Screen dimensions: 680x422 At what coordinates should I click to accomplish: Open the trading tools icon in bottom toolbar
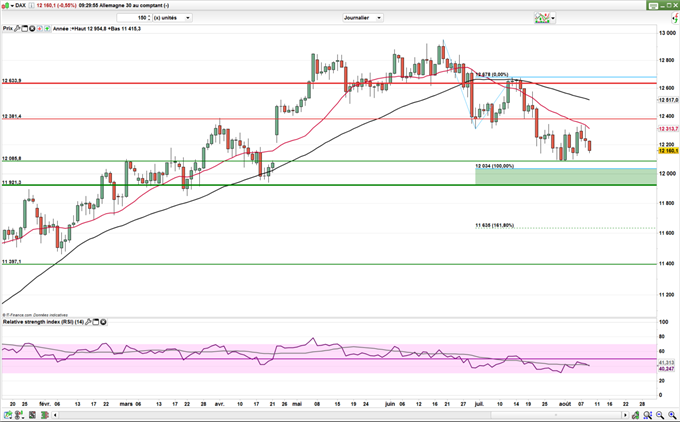[x=20, y=415]
